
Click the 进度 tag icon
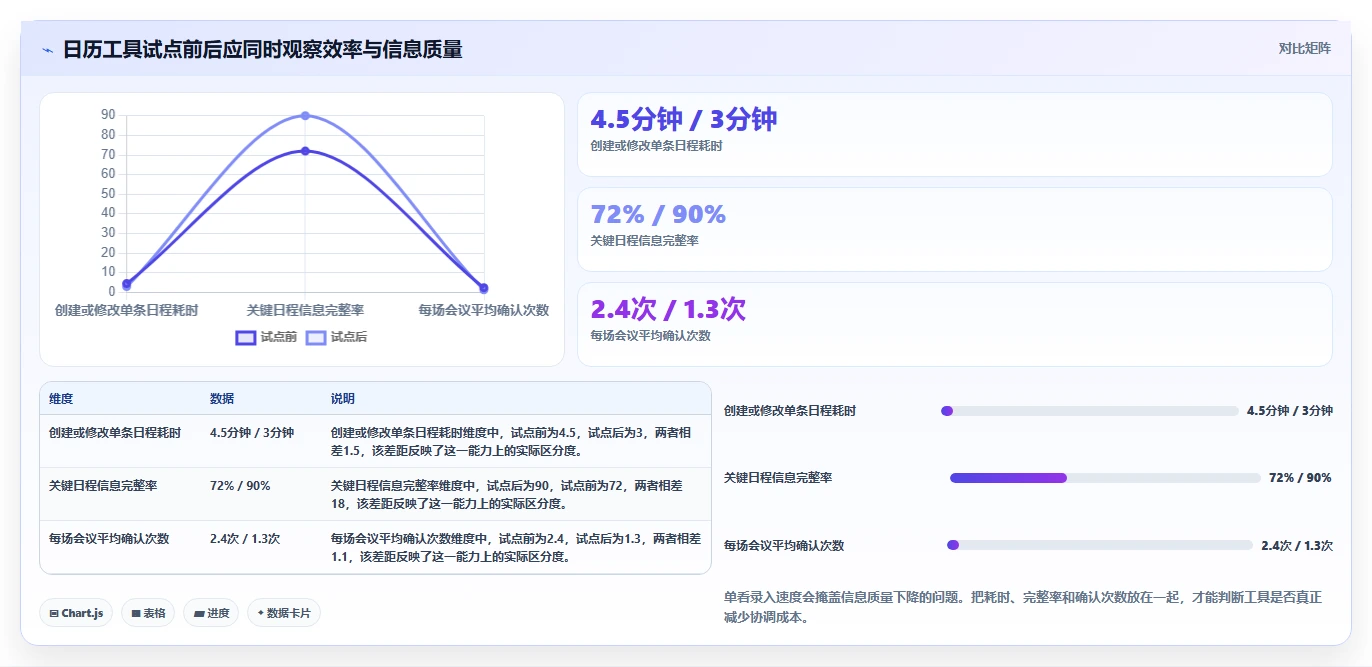pos(199,613)
